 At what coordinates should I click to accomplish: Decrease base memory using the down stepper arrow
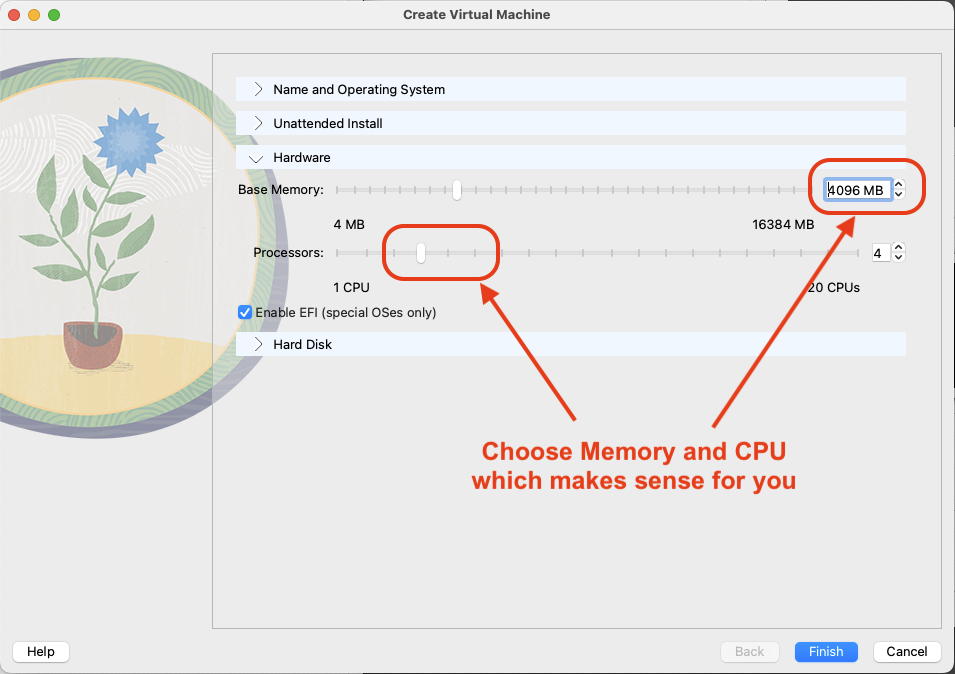tap(897, 193)
